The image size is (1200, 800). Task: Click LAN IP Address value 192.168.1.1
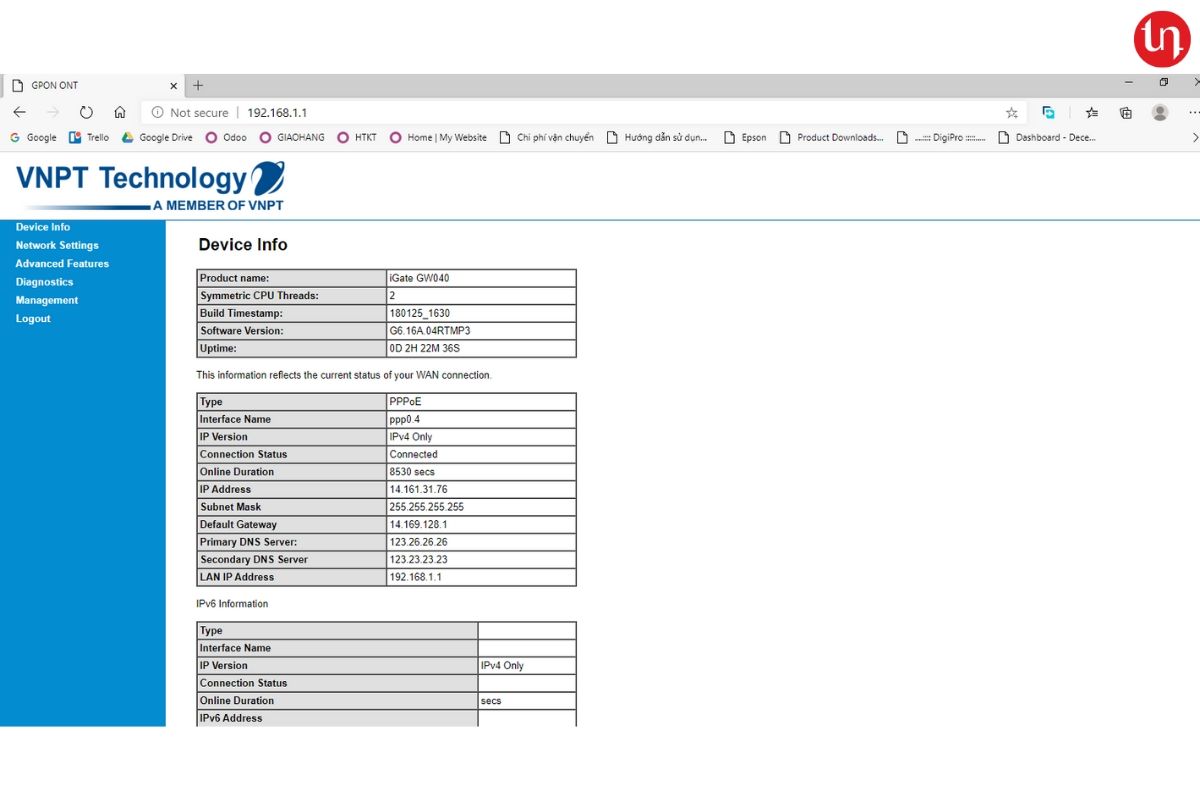click(415, 577)
